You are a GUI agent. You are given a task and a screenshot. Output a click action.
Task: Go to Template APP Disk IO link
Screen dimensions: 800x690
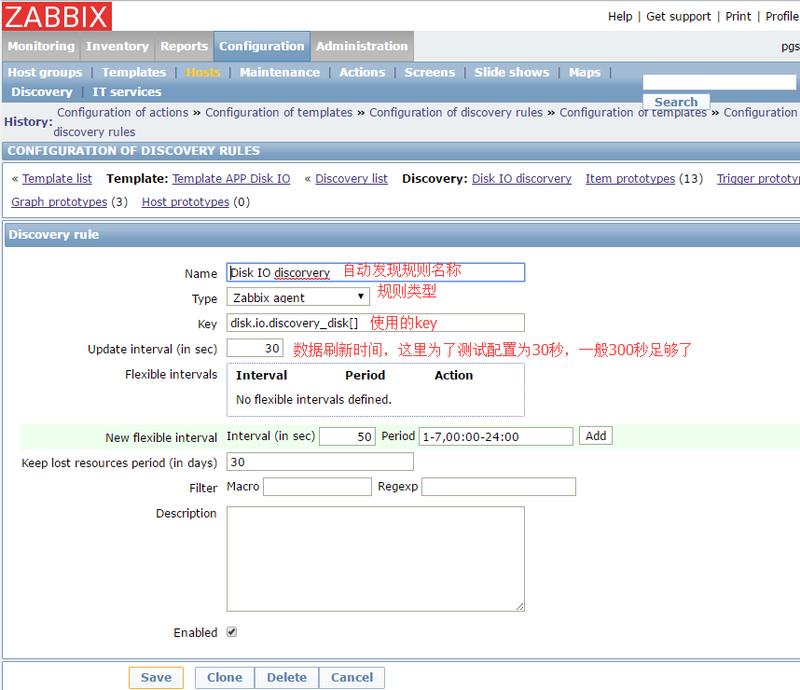(x=231, y=178)
